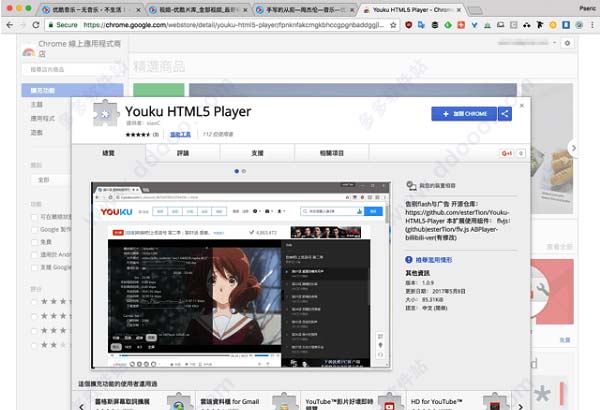Select the three-star rating filter radio
Image resolution: width=600 pixels, height=410 pixels.
(34, 331)
